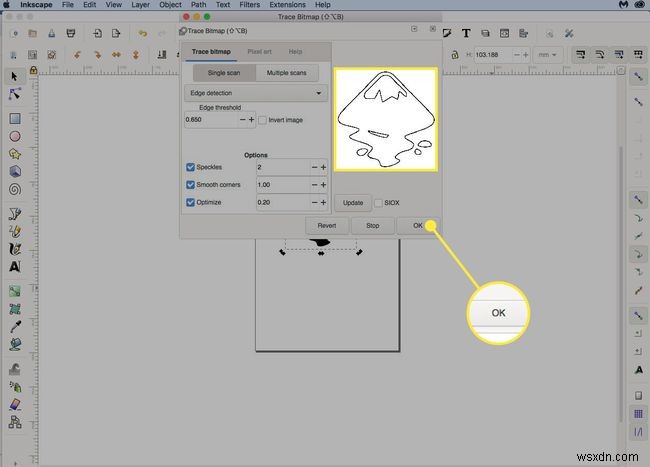Increase the Edge threshold value
Viewport: 650px width, 467px height.
tap(252, 120)
